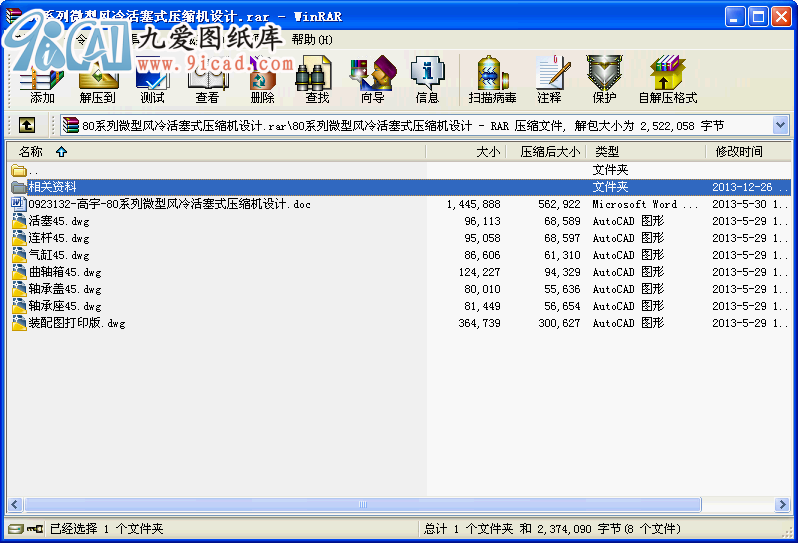The width and height of the screenshot is (798, 543).
Task: Go up one folder level button
Action: coord(27,125)
